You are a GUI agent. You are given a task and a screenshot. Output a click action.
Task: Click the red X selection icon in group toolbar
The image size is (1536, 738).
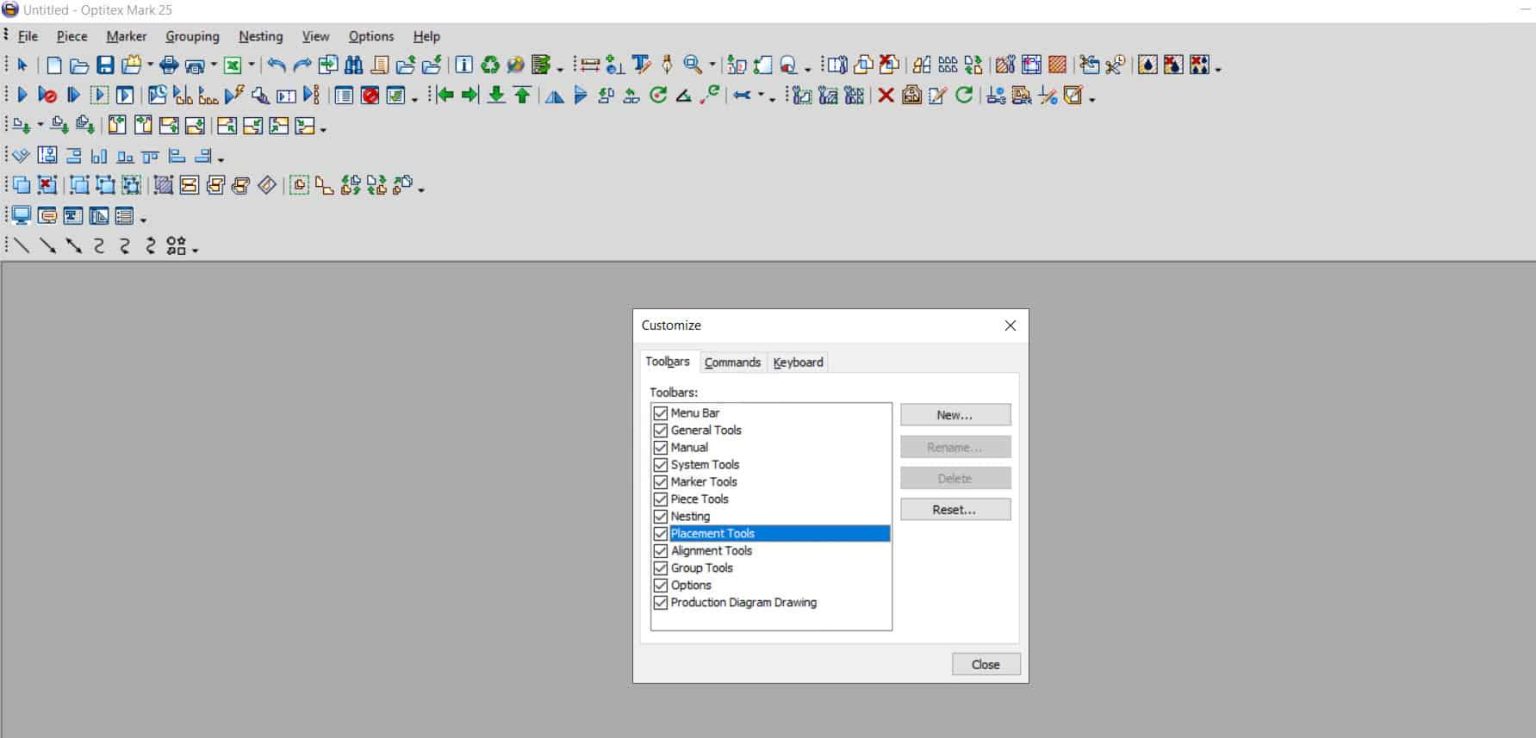[x=47, y=185]
